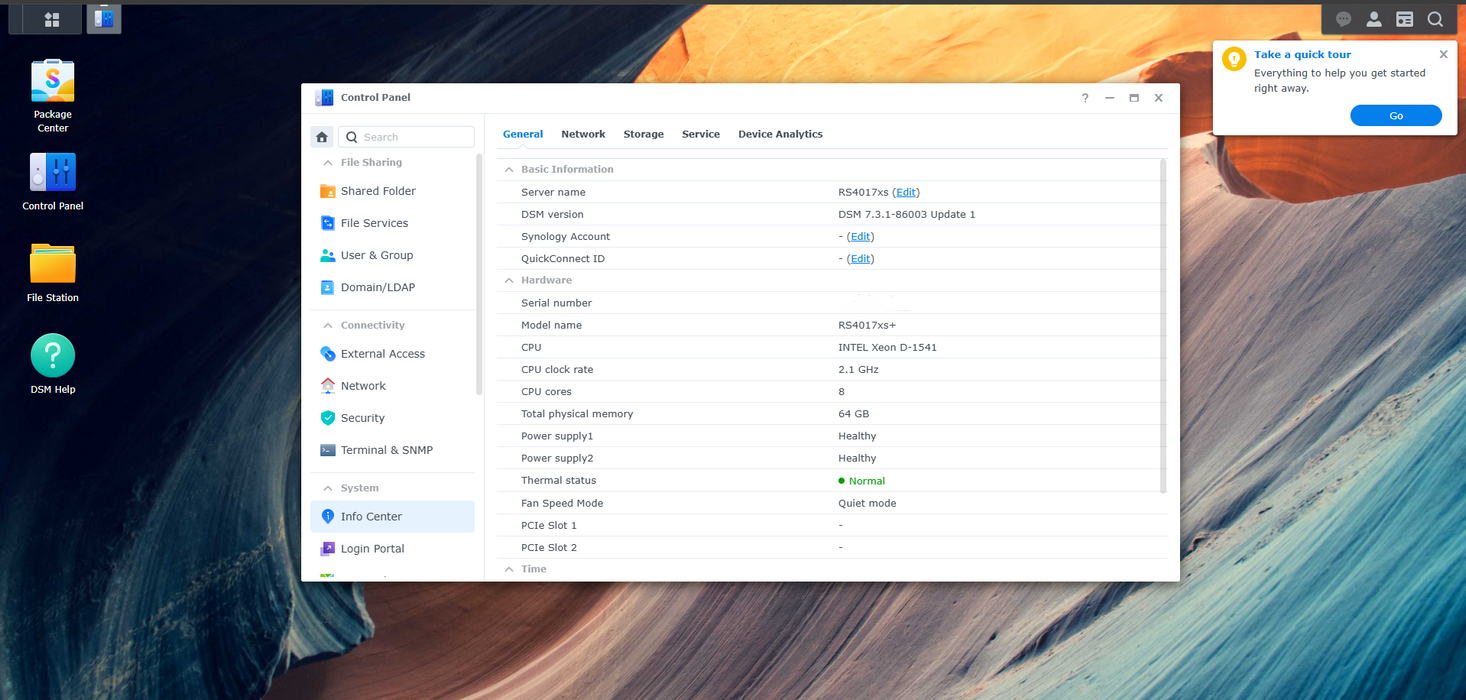Edit the QuickConnect ID
Screen dimensions: 1466x700
pyautogui.click(x=860, y=259)
